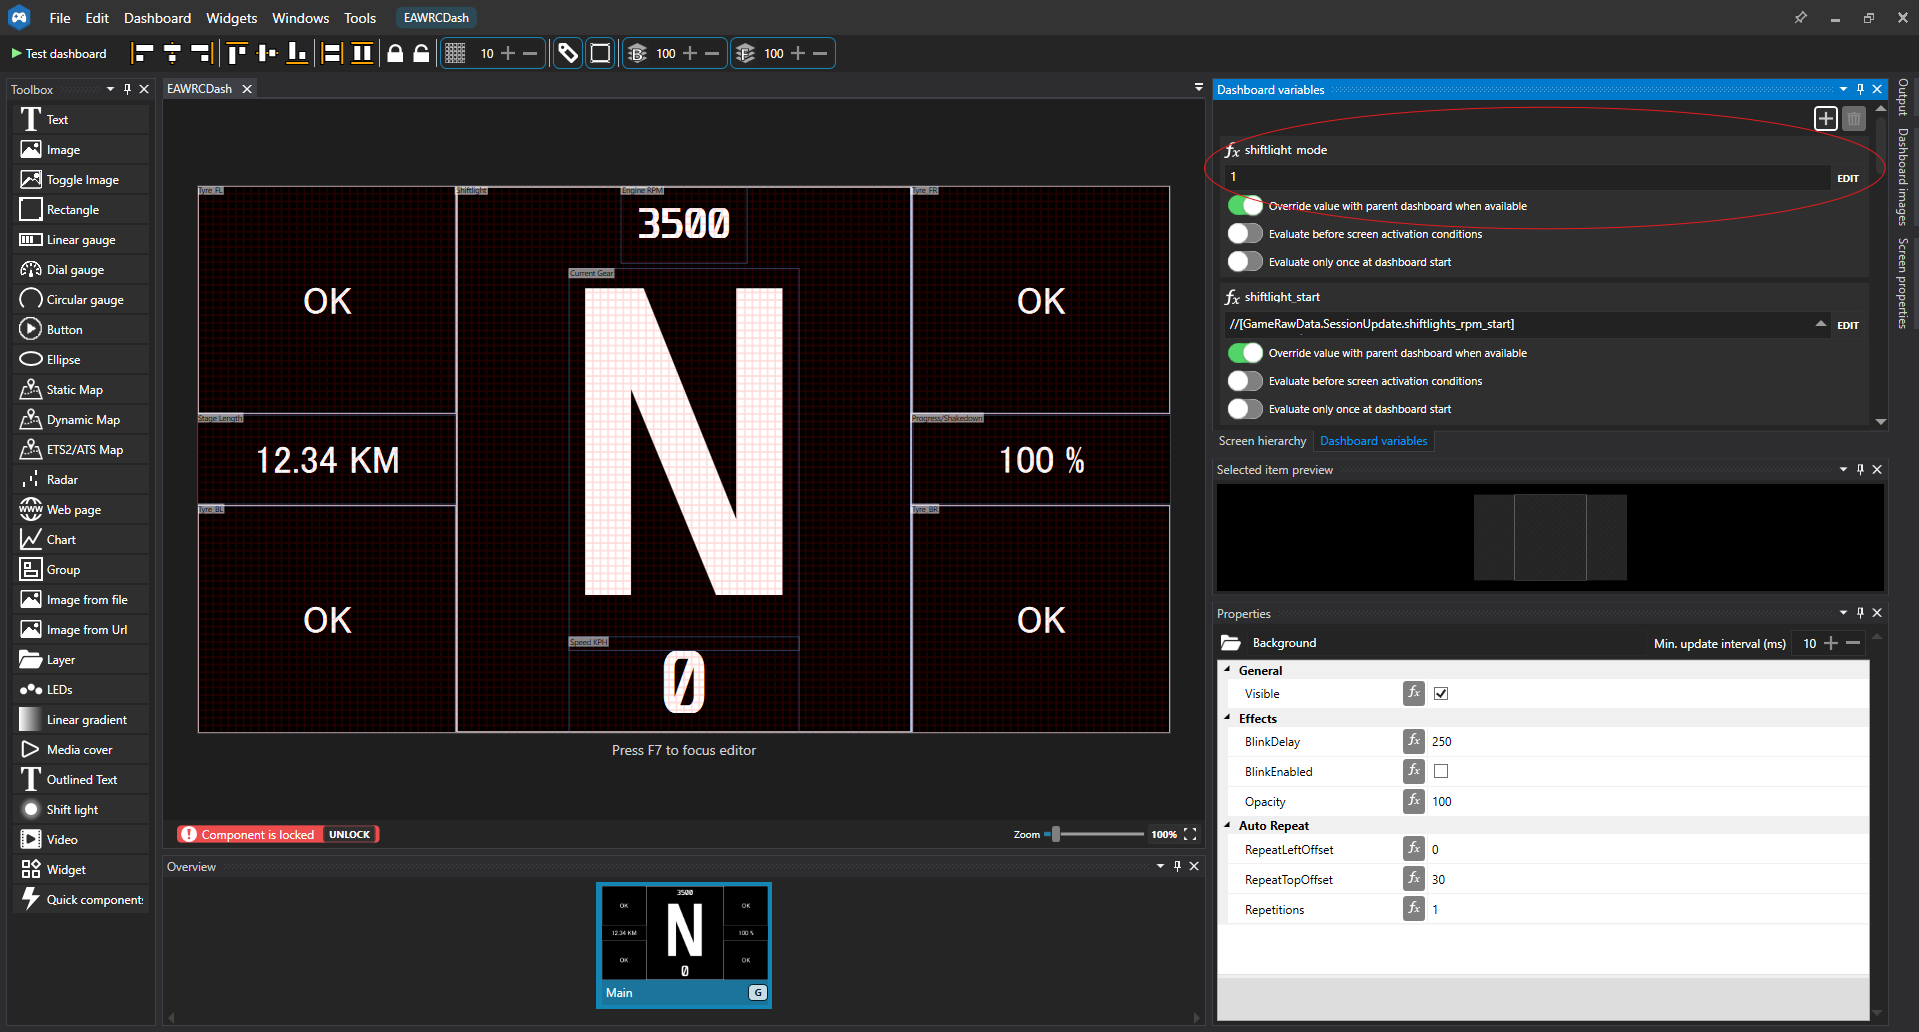Toggle evaluate only once for shiftlight_start

[1245, 409]
